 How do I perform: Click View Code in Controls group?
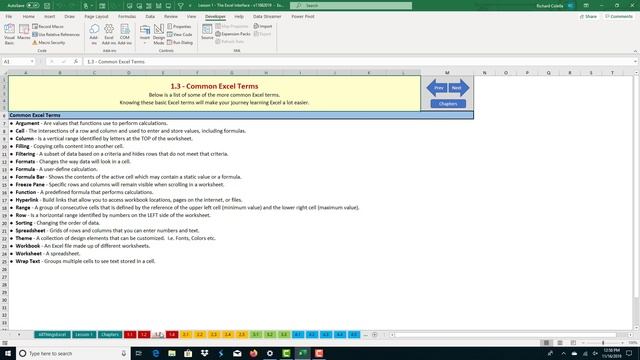tap(180, 35)
